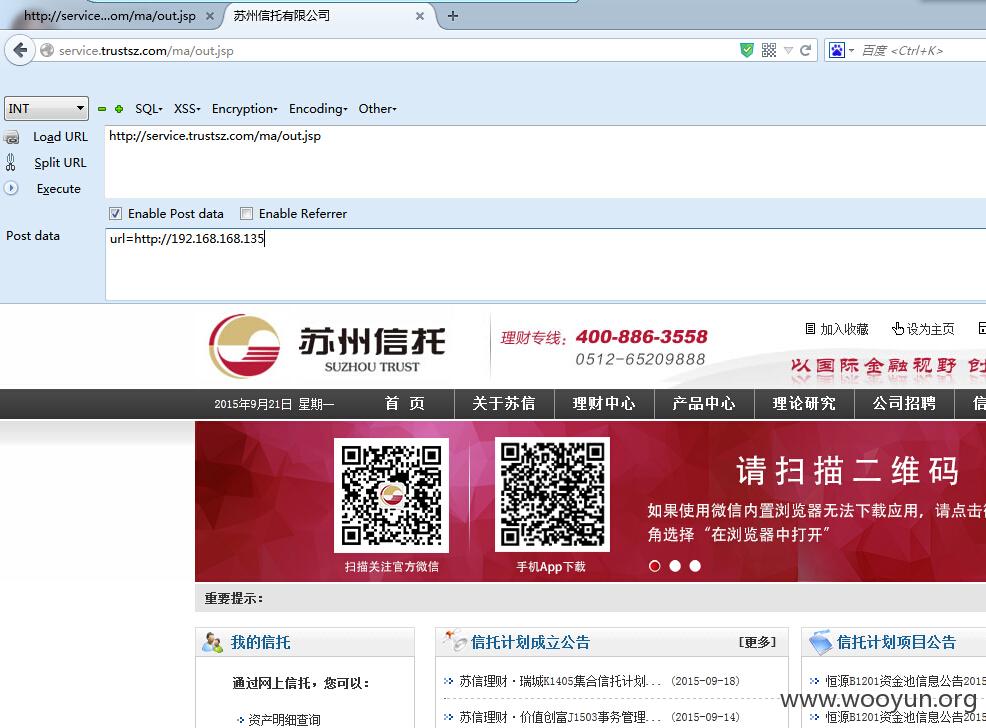Screen dimensions: 986x728
Task: Select the third banner slide dot
Action: tap(695, 566)
